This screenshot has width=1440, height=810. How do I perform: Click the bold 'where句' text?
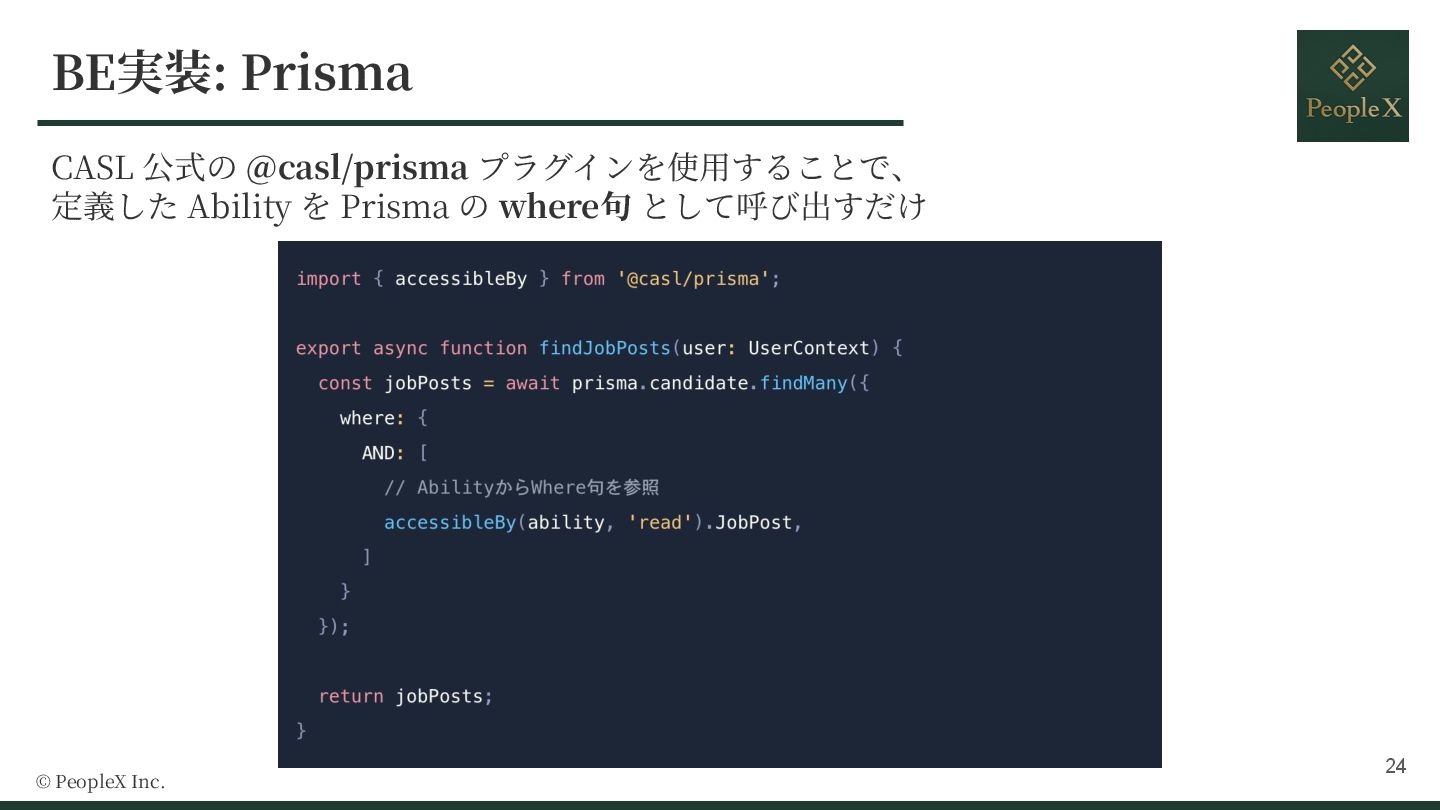pos(564,207)
